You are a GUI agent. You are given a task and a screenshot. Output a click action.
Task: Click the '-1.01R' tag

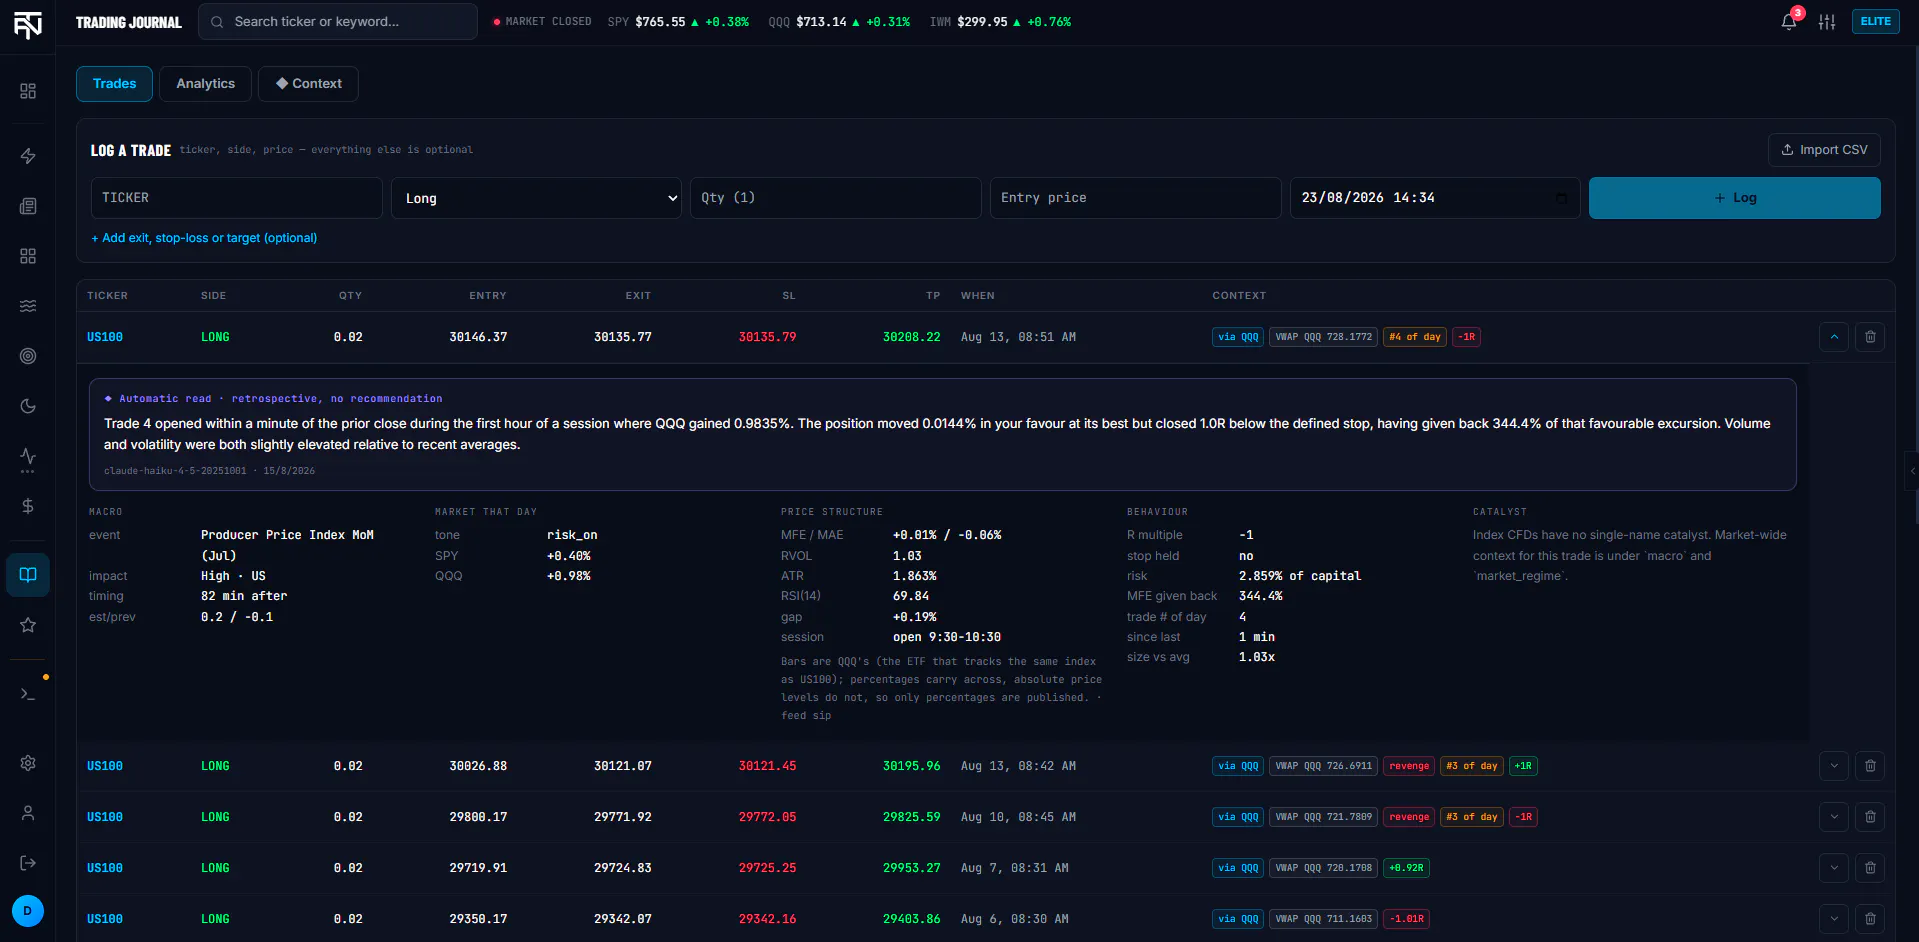[x=1406, y=919]
